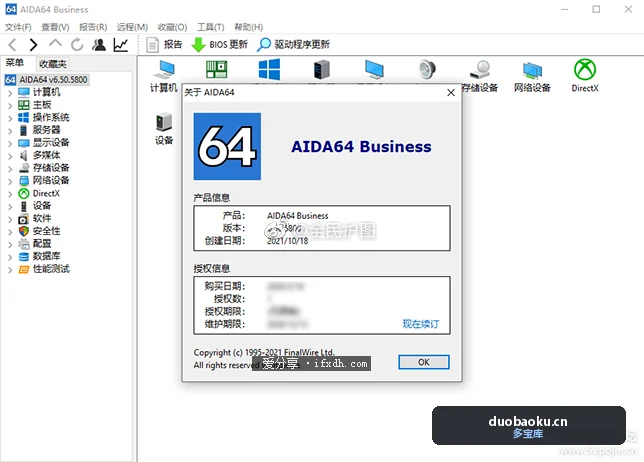Open the 帮助(H) menu
This screenshot has height=462, width=644.
click(248, 27)
